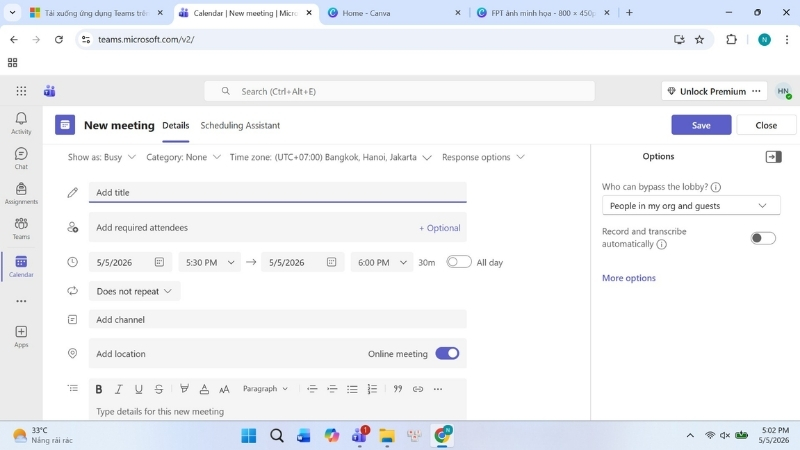Open Copilot from the taskbar
800x450 pixels.
pos(332,436)
